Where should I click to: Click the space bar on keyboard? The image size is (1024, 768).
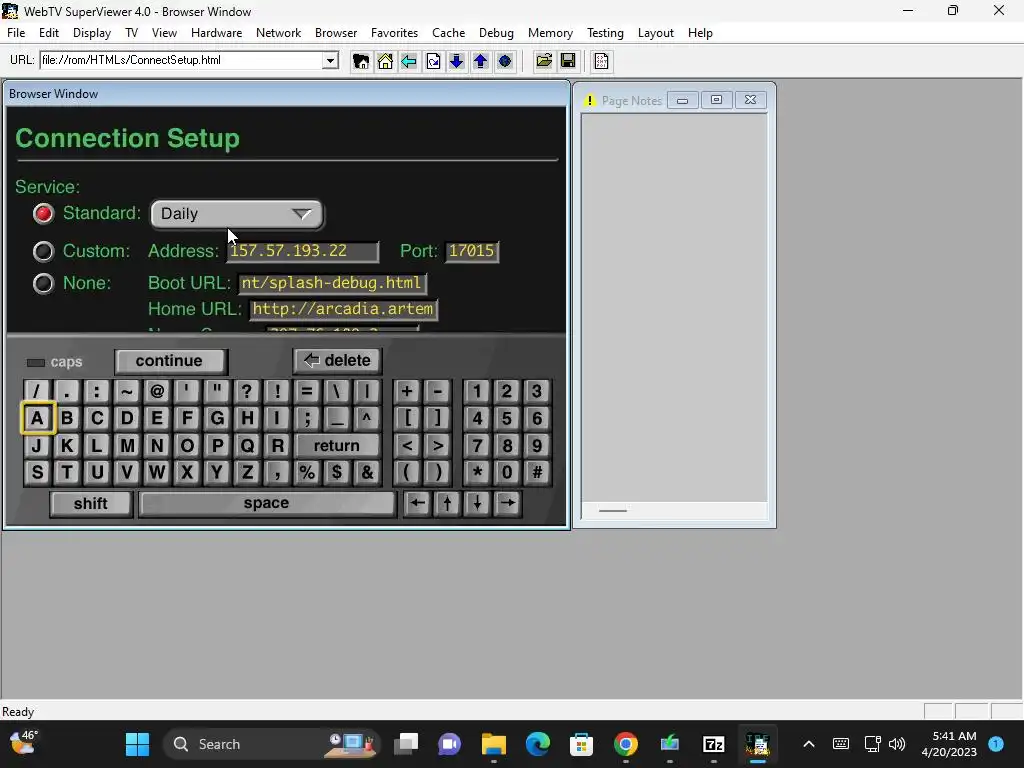(x=267, y=504)
